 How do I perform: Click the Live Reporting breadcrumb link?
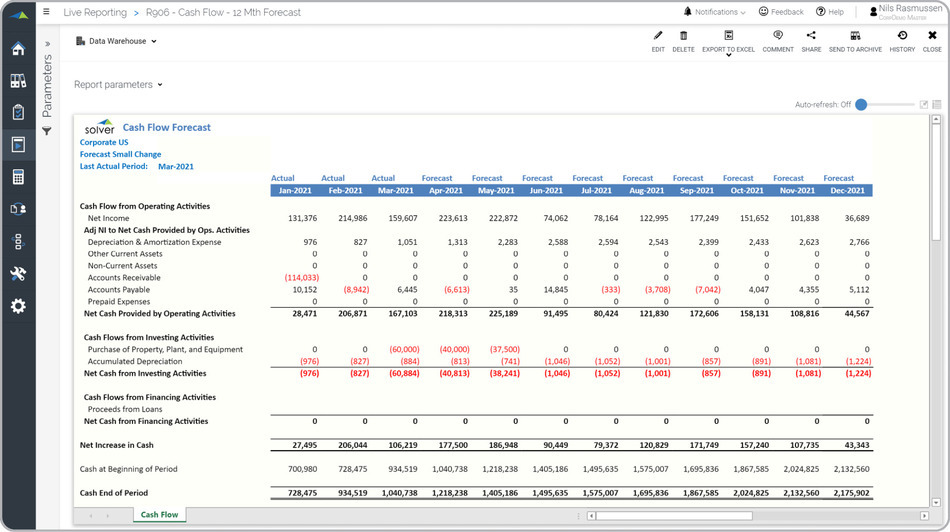click(94, 13)
